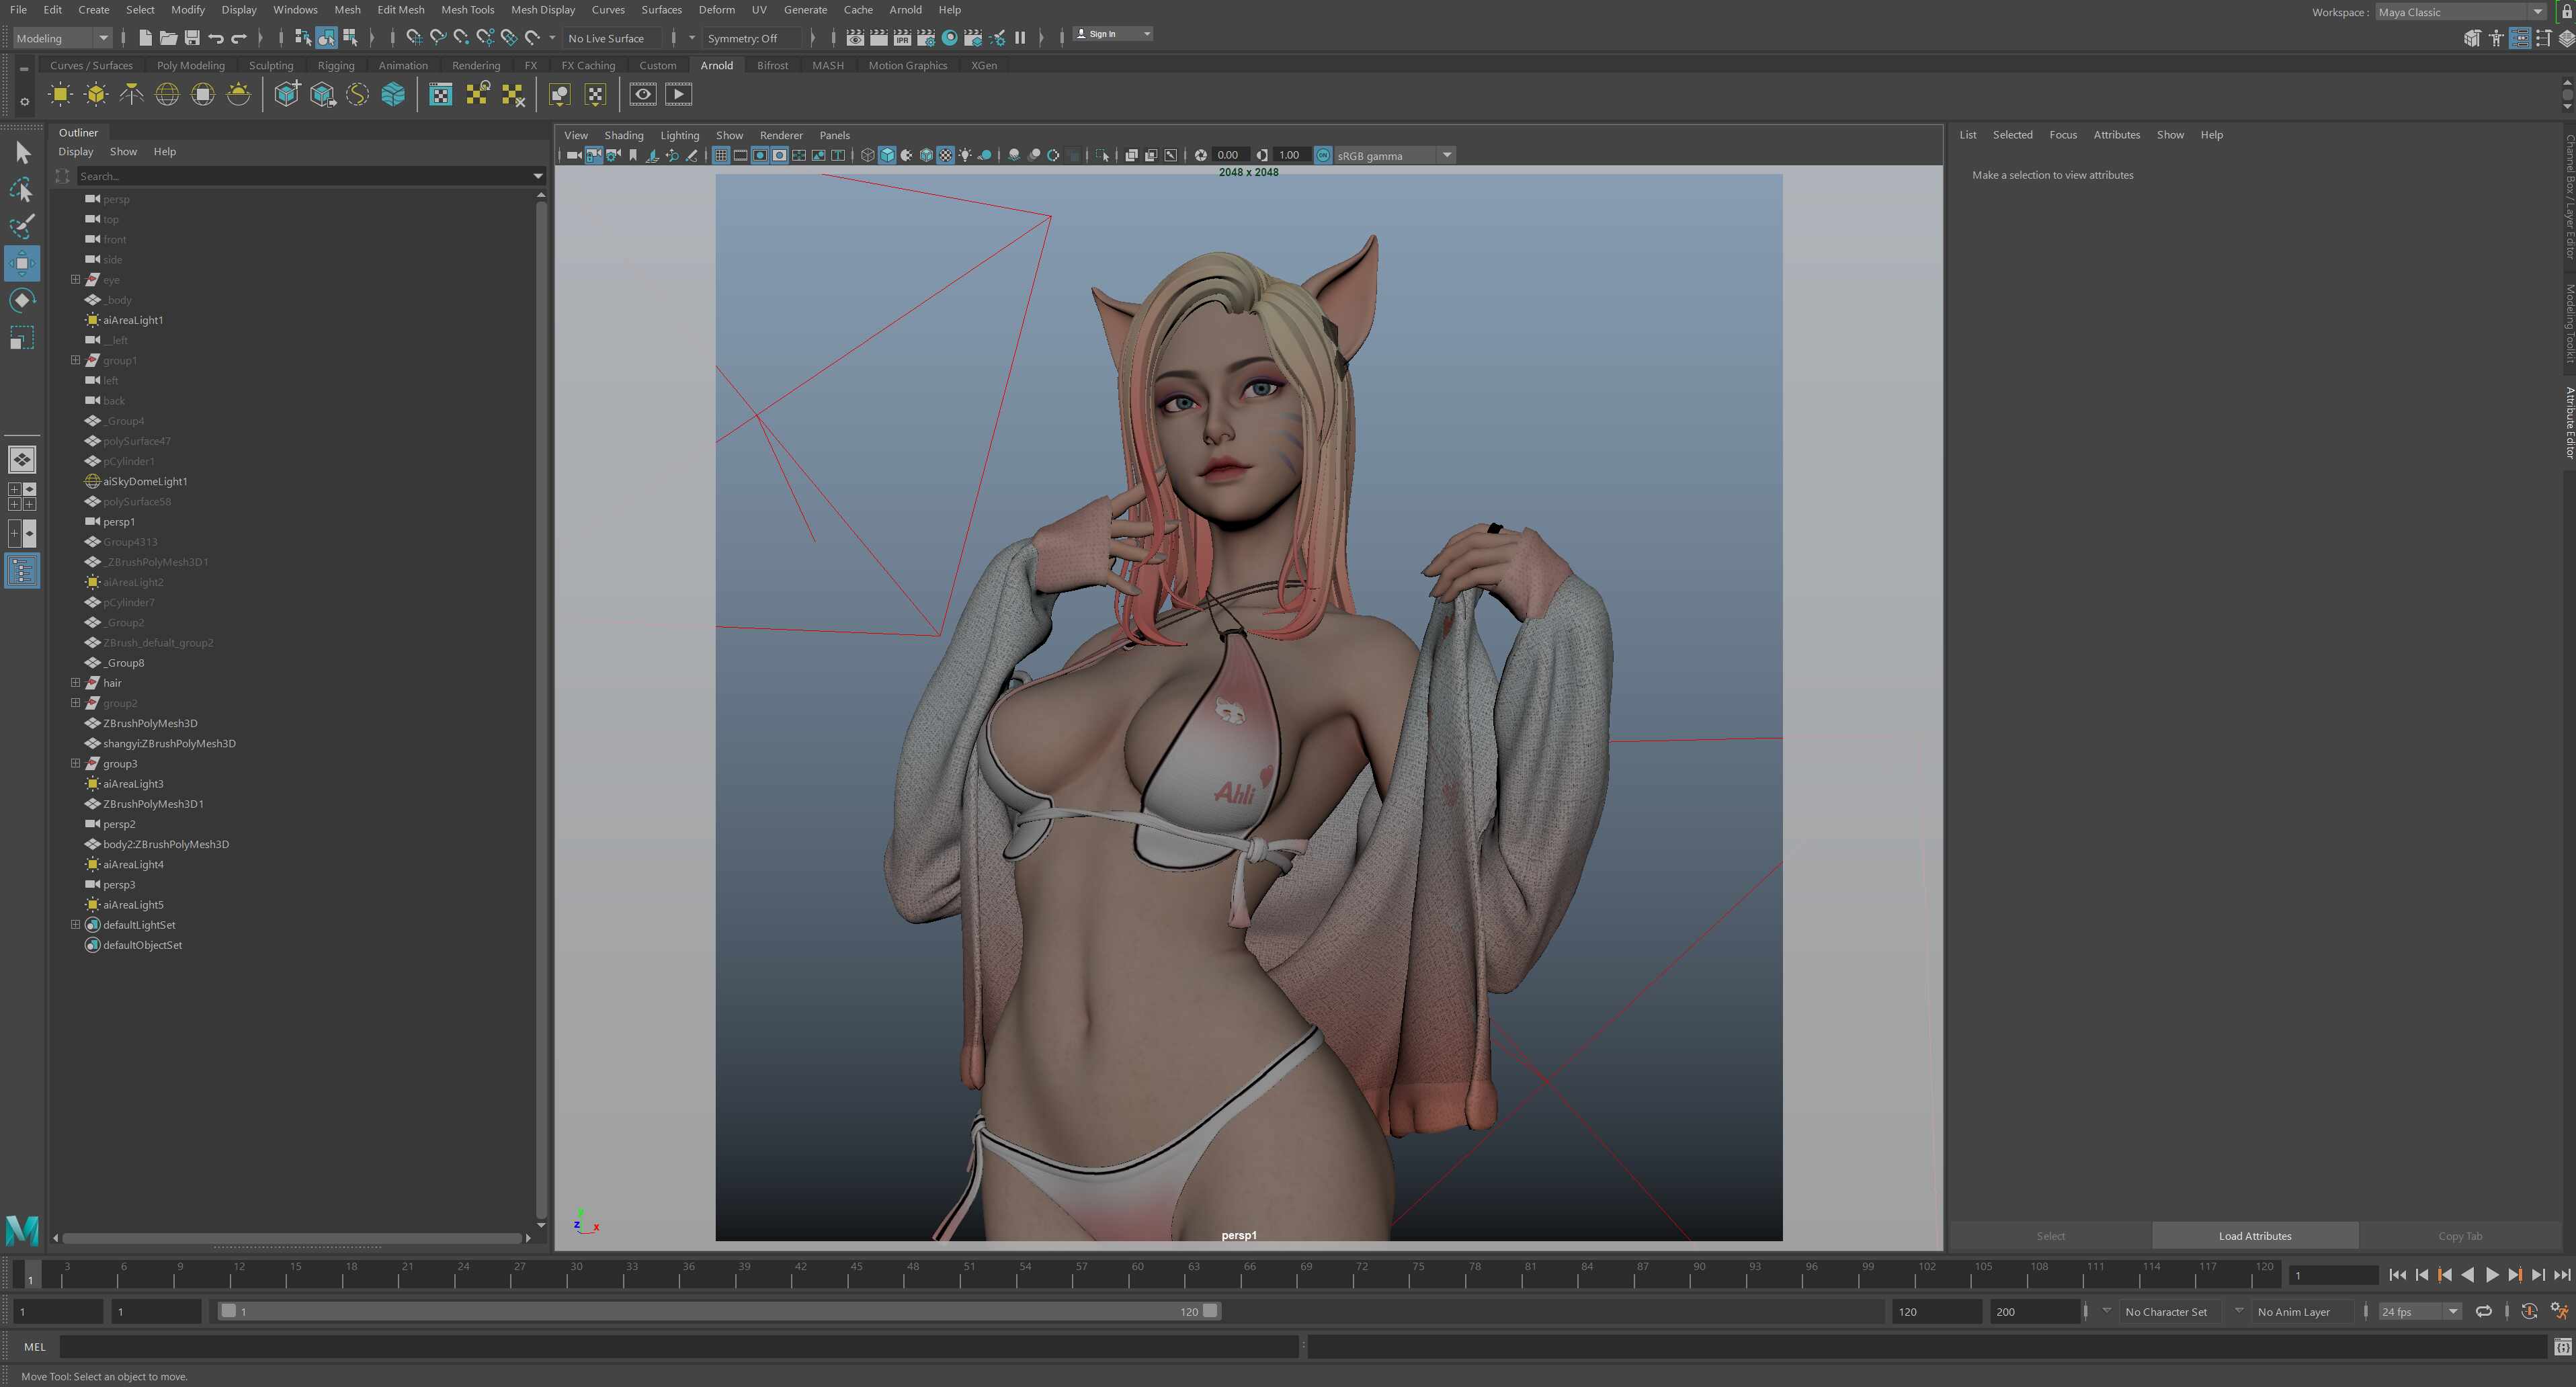Image resolution: width=2576 pixels, height=1387 pixels.
Task: Click the Undo arrow icon
Action: pos(215,38)
